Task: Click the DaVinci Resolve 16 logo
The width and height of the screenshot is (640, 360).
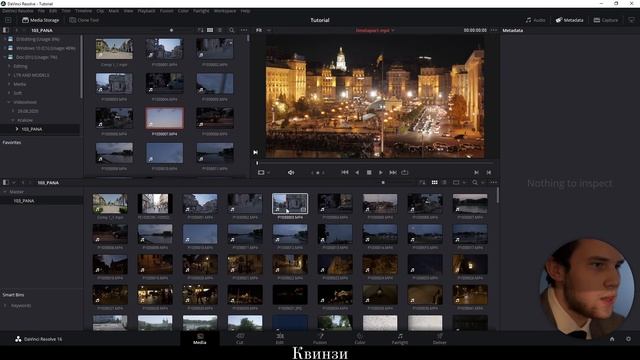Action: point(39,339)
